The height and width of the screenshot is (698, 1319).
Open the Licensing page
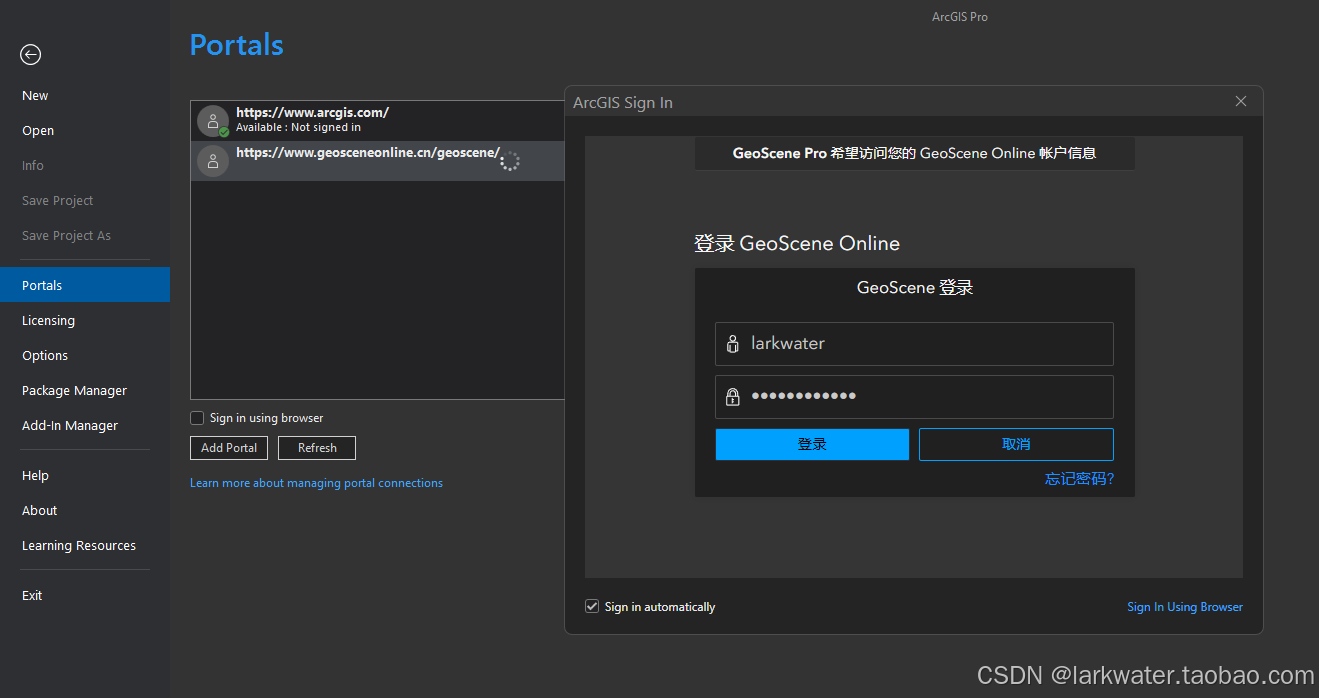tap(48, 321)
